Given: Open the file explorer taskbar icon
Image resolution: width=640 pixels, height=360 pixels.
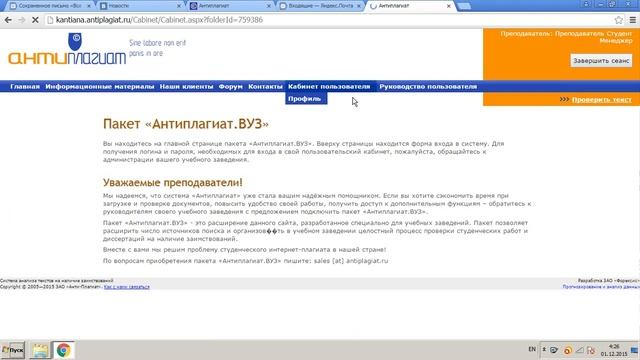Looking at the screenshot, I should 40,350.
